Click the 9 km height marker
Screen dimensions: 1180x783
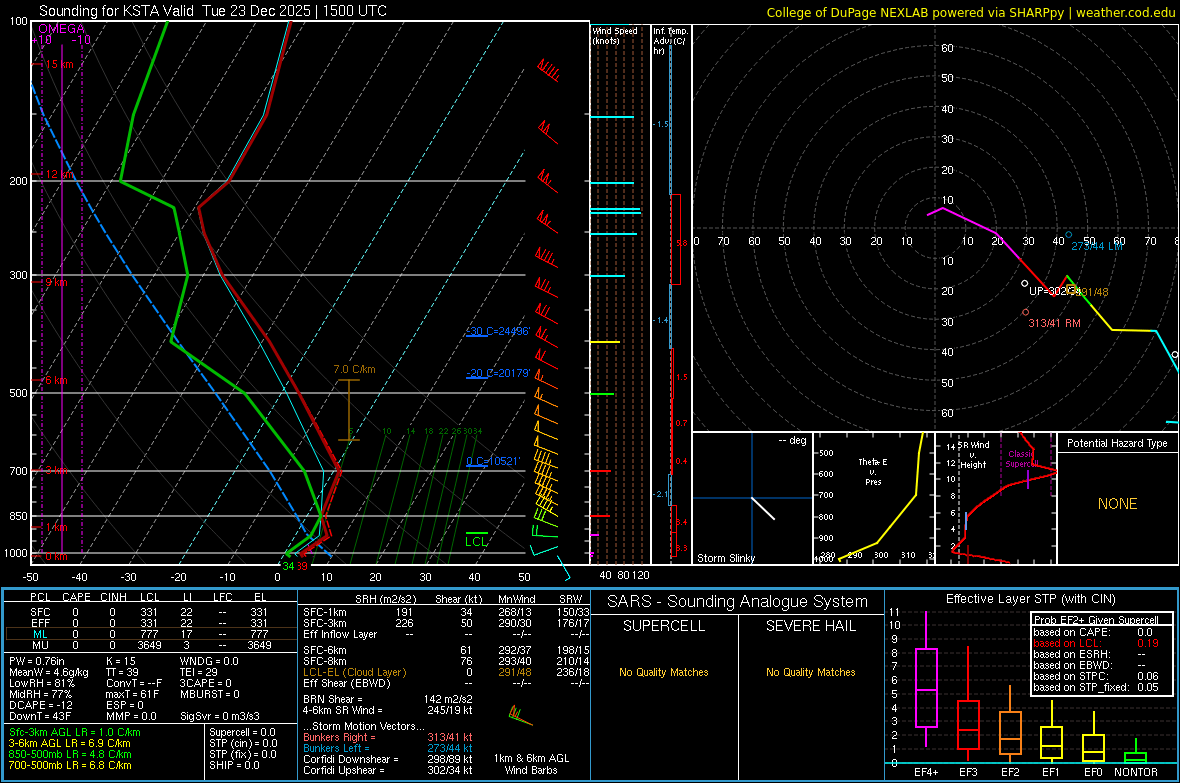[x=56, y=283]
